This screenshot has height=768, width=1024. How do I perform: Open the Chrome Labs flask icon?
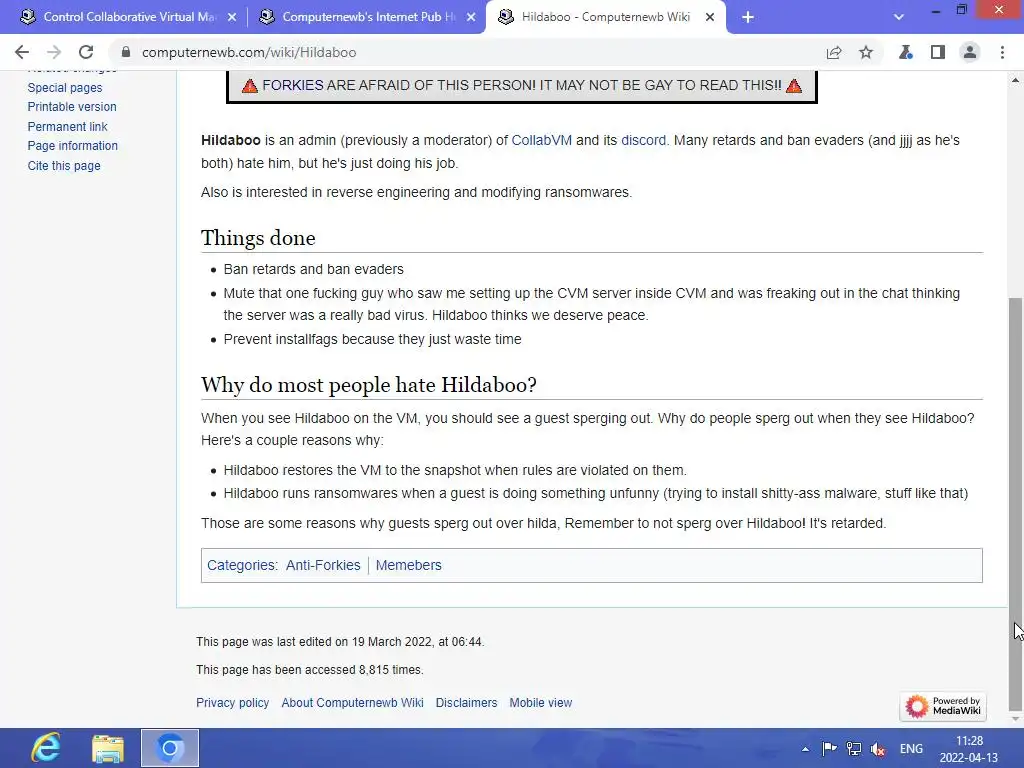906,52
